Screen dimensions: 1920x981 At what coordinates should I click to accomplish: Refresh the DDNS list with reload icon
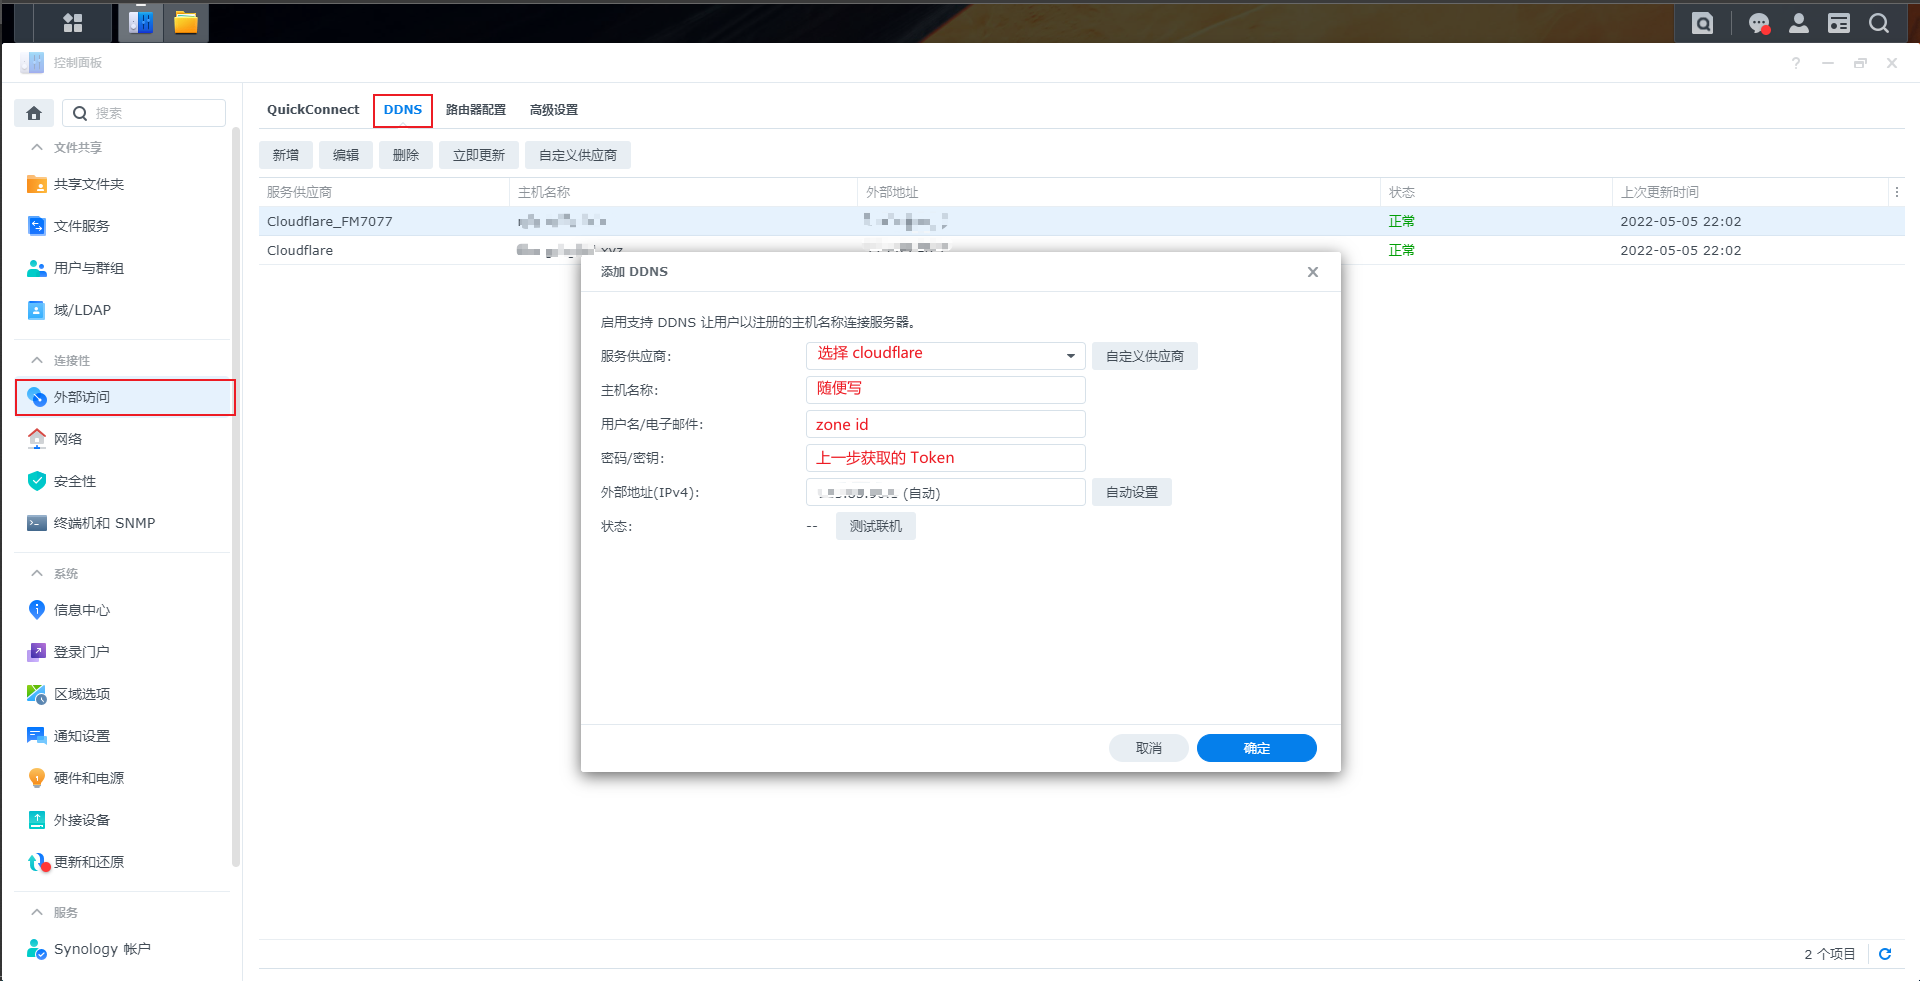point(1885,954)
